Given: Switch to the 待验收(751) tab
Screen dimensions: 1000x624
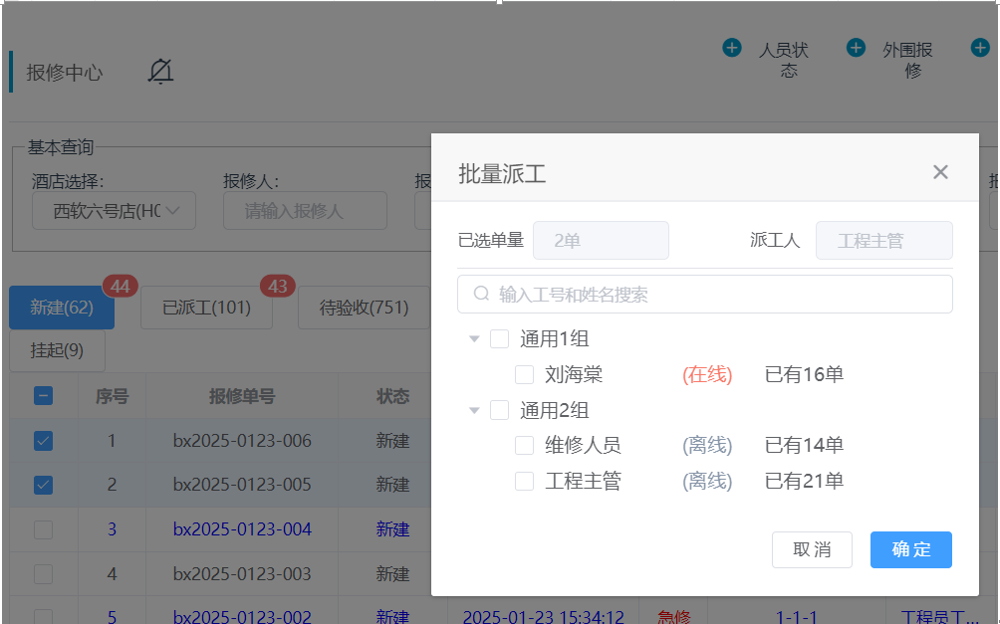Looking at the screenshot, I should [364, 308].
